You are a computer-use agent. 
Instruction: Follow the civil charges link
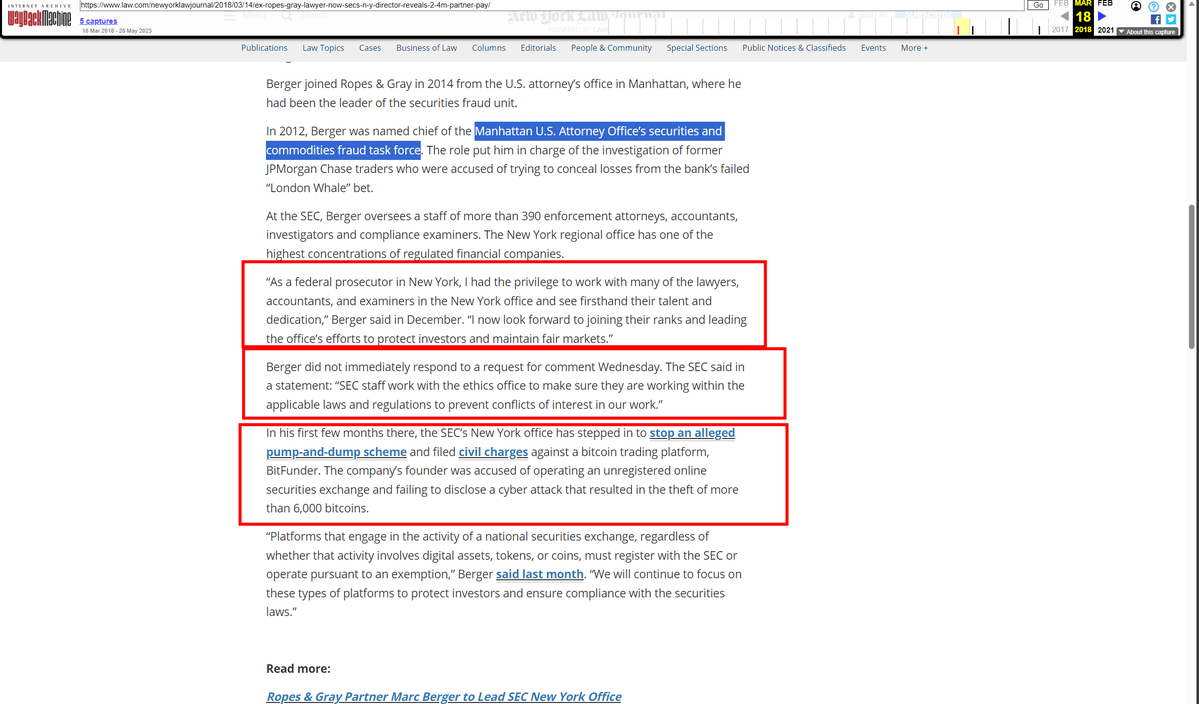coord(493,452)
